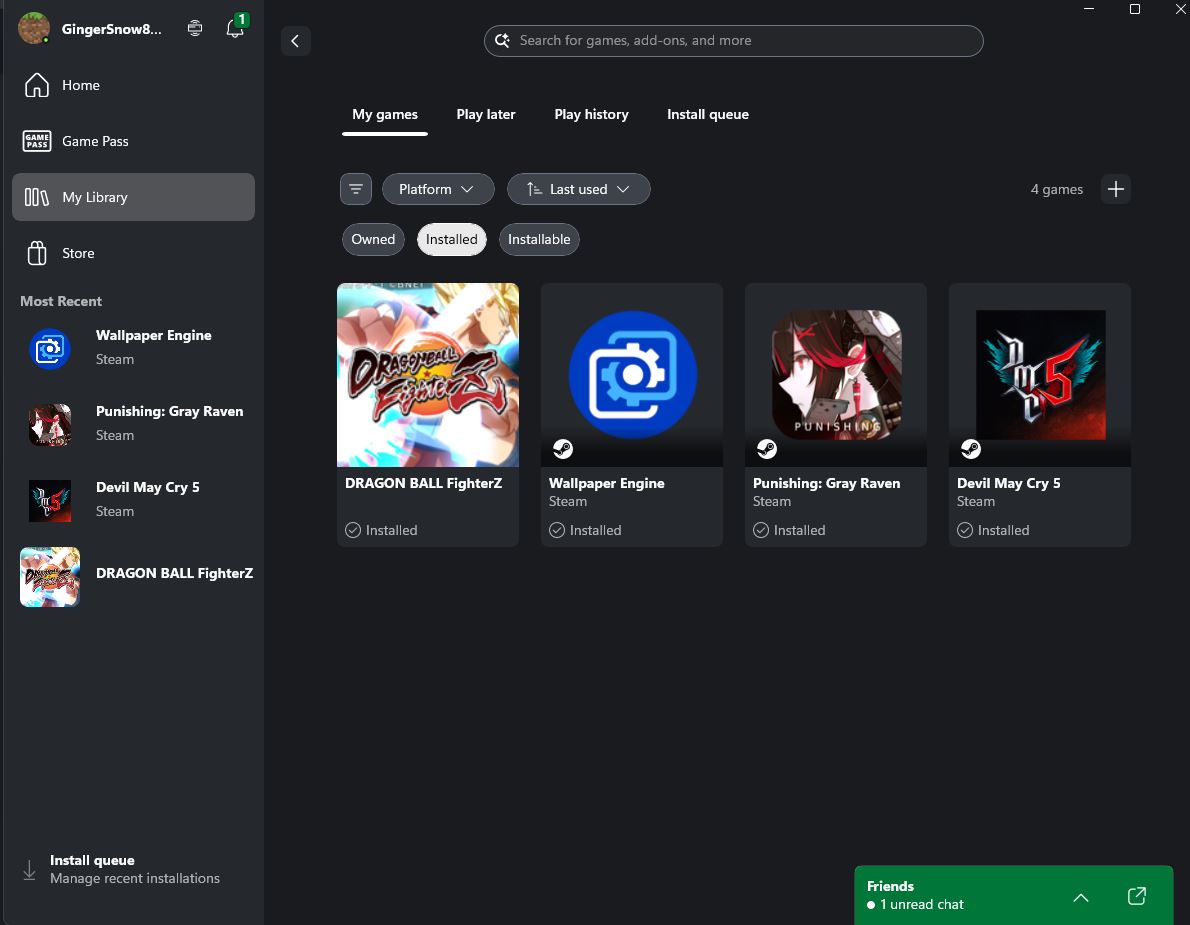Click the Store shopping bag icon
This screenshot has width=1190, height=925.
(36, 253)
